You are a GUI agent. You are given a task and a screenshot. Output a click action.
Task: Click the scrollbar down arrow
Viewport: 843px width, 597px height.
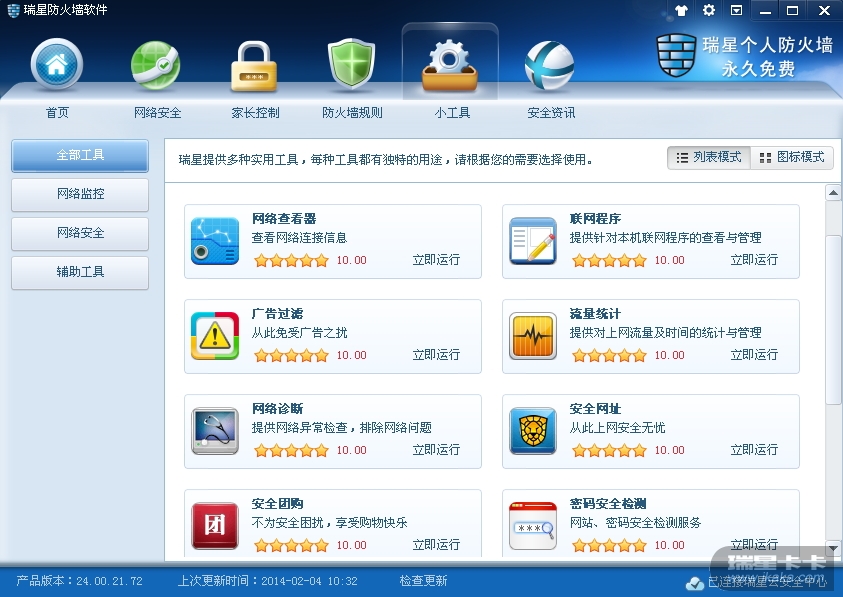click(833, 548)
